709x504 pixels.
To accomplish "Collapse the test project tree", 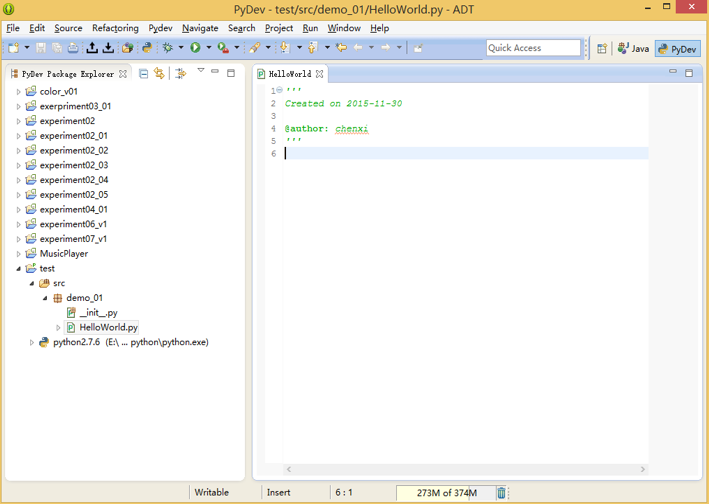I will pyautogui.click(x=18, y=269).
